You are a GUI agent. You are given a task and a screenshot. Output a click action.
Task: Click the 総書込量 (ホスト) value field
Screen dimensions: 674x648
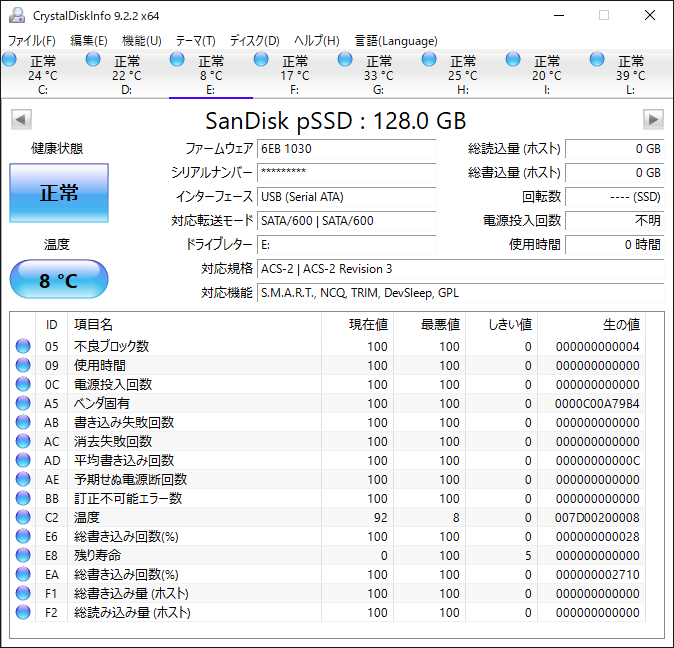615,173
